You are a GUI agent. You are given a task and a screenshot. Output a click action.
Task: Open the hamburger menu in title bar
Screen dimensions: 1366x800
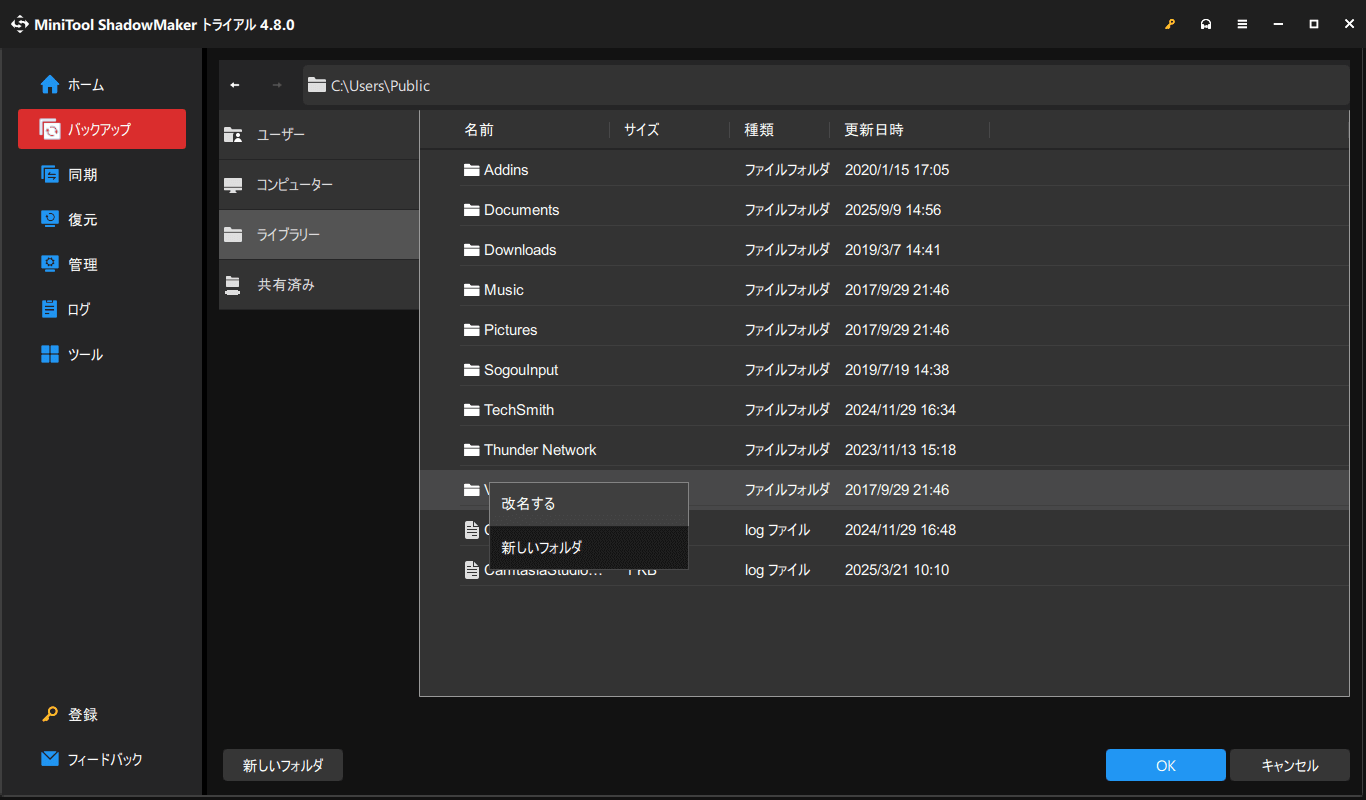pyautogui.click(x=1242, y=24)
